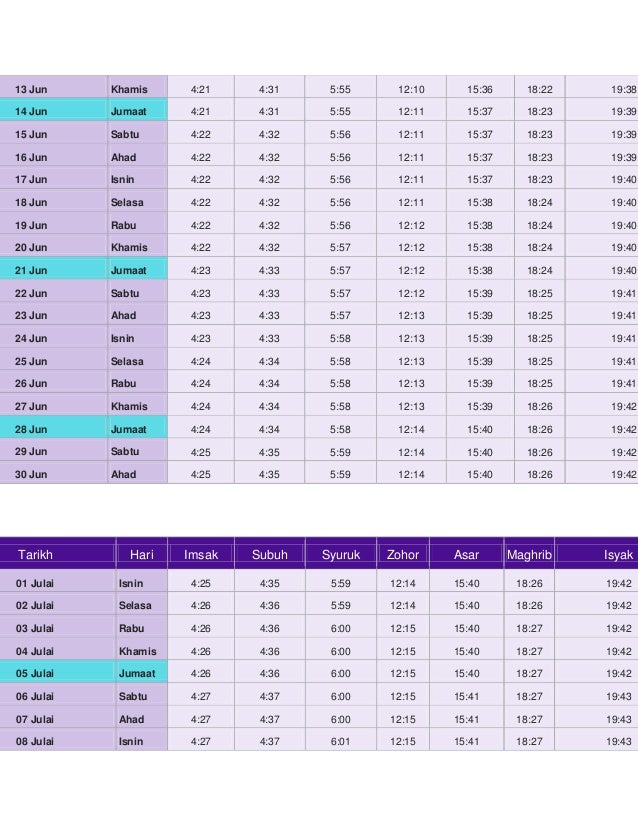Click the 13 Jun date cell

[x=54, y=89]
